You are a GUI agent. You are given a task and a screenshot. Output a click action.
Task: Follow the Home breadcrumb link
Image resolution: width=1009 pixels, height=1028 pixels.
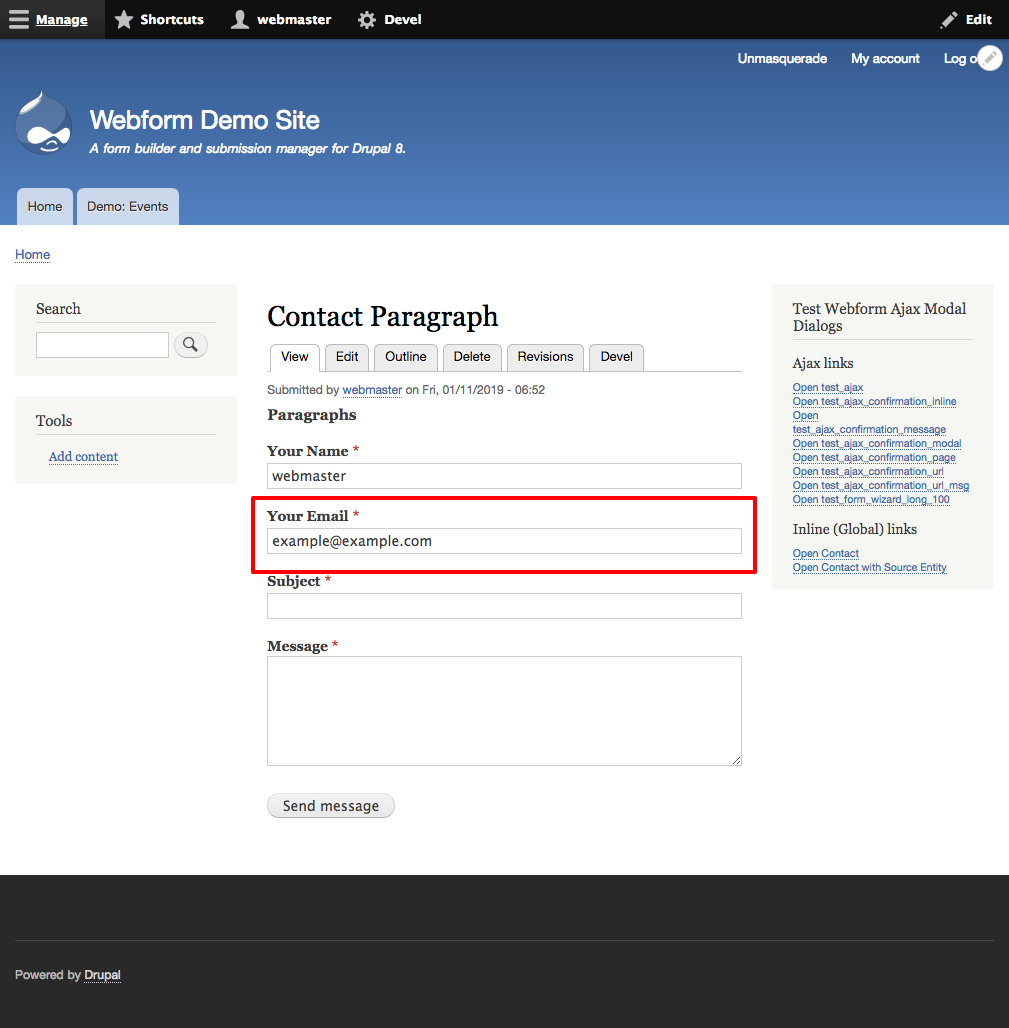[x=32, y=255]
